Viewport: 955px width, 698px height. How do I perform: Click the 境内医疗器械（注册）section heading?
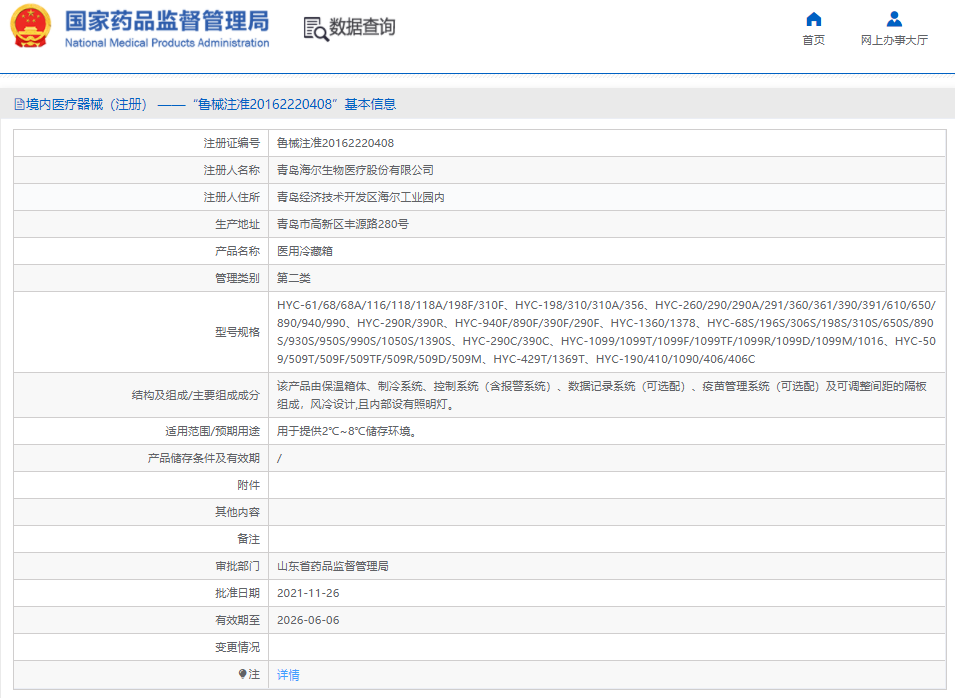(x=87, y=104)
